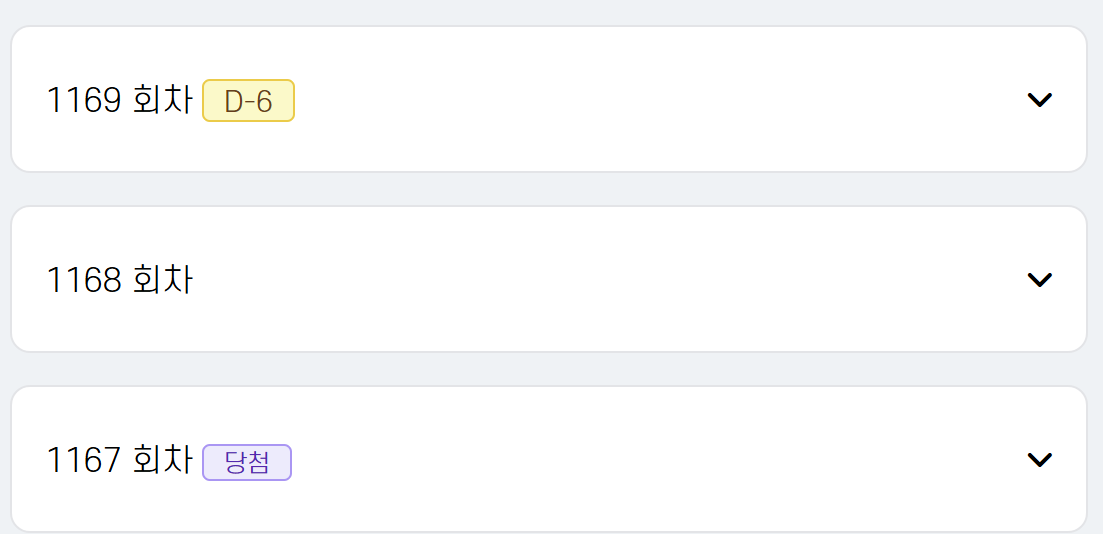Show details for the winning round 1167

point(1040,460)
